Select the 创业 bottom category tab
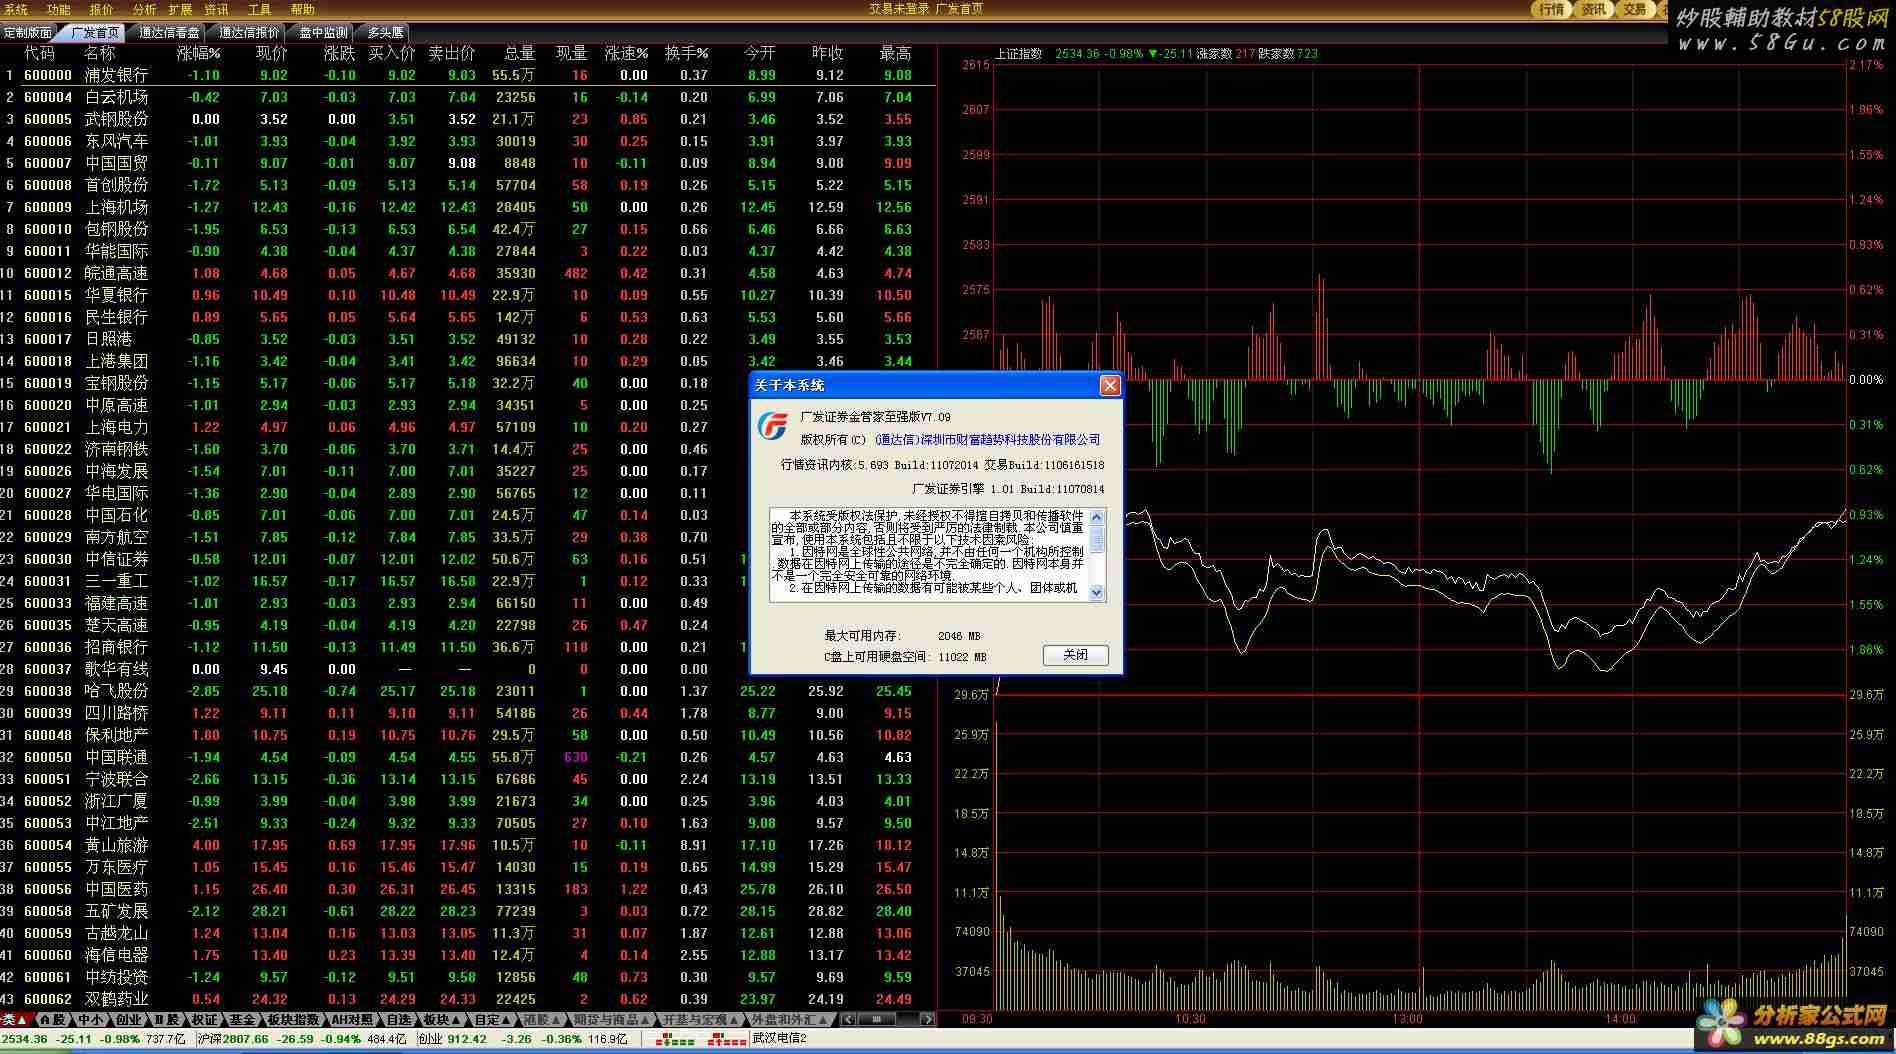 coord(128,1019)
